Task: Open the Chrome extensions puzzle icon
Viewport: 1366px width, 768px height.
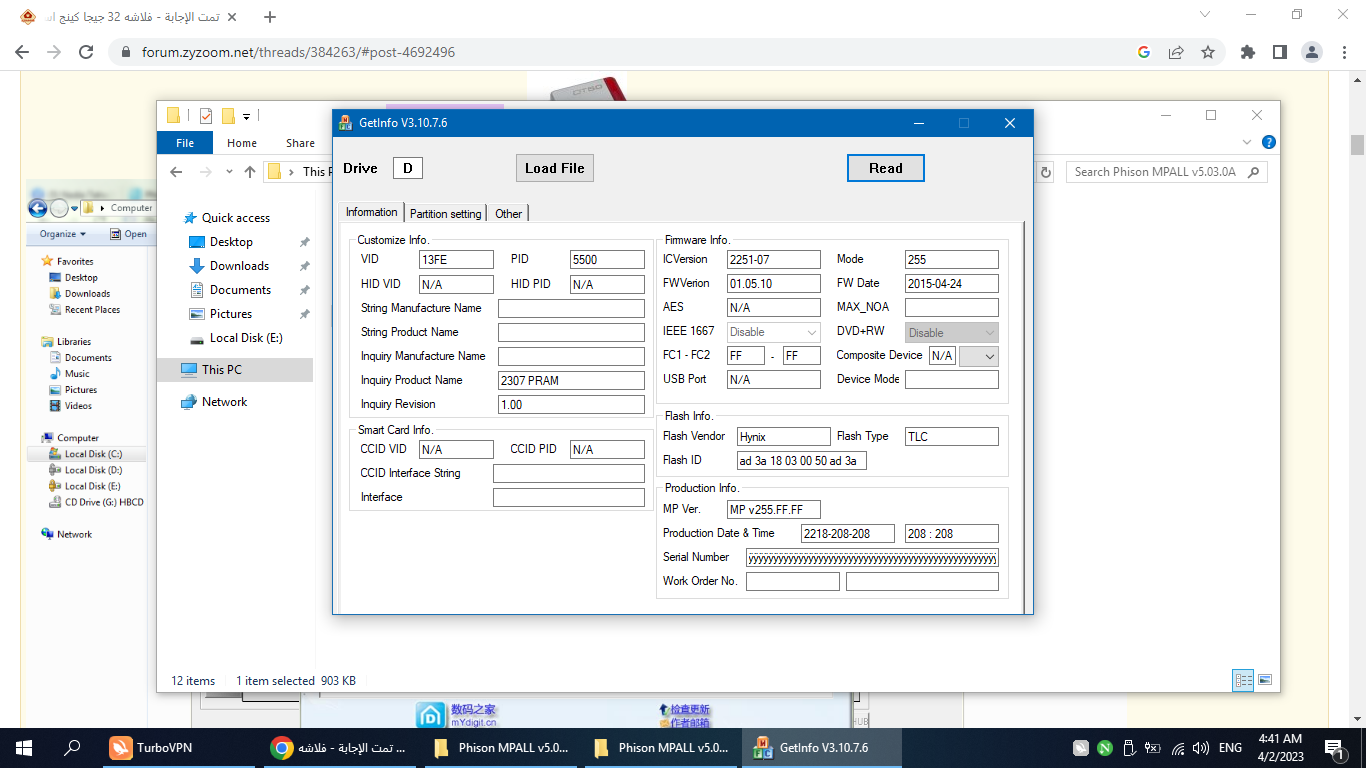Action: [x=1247, y=52]
